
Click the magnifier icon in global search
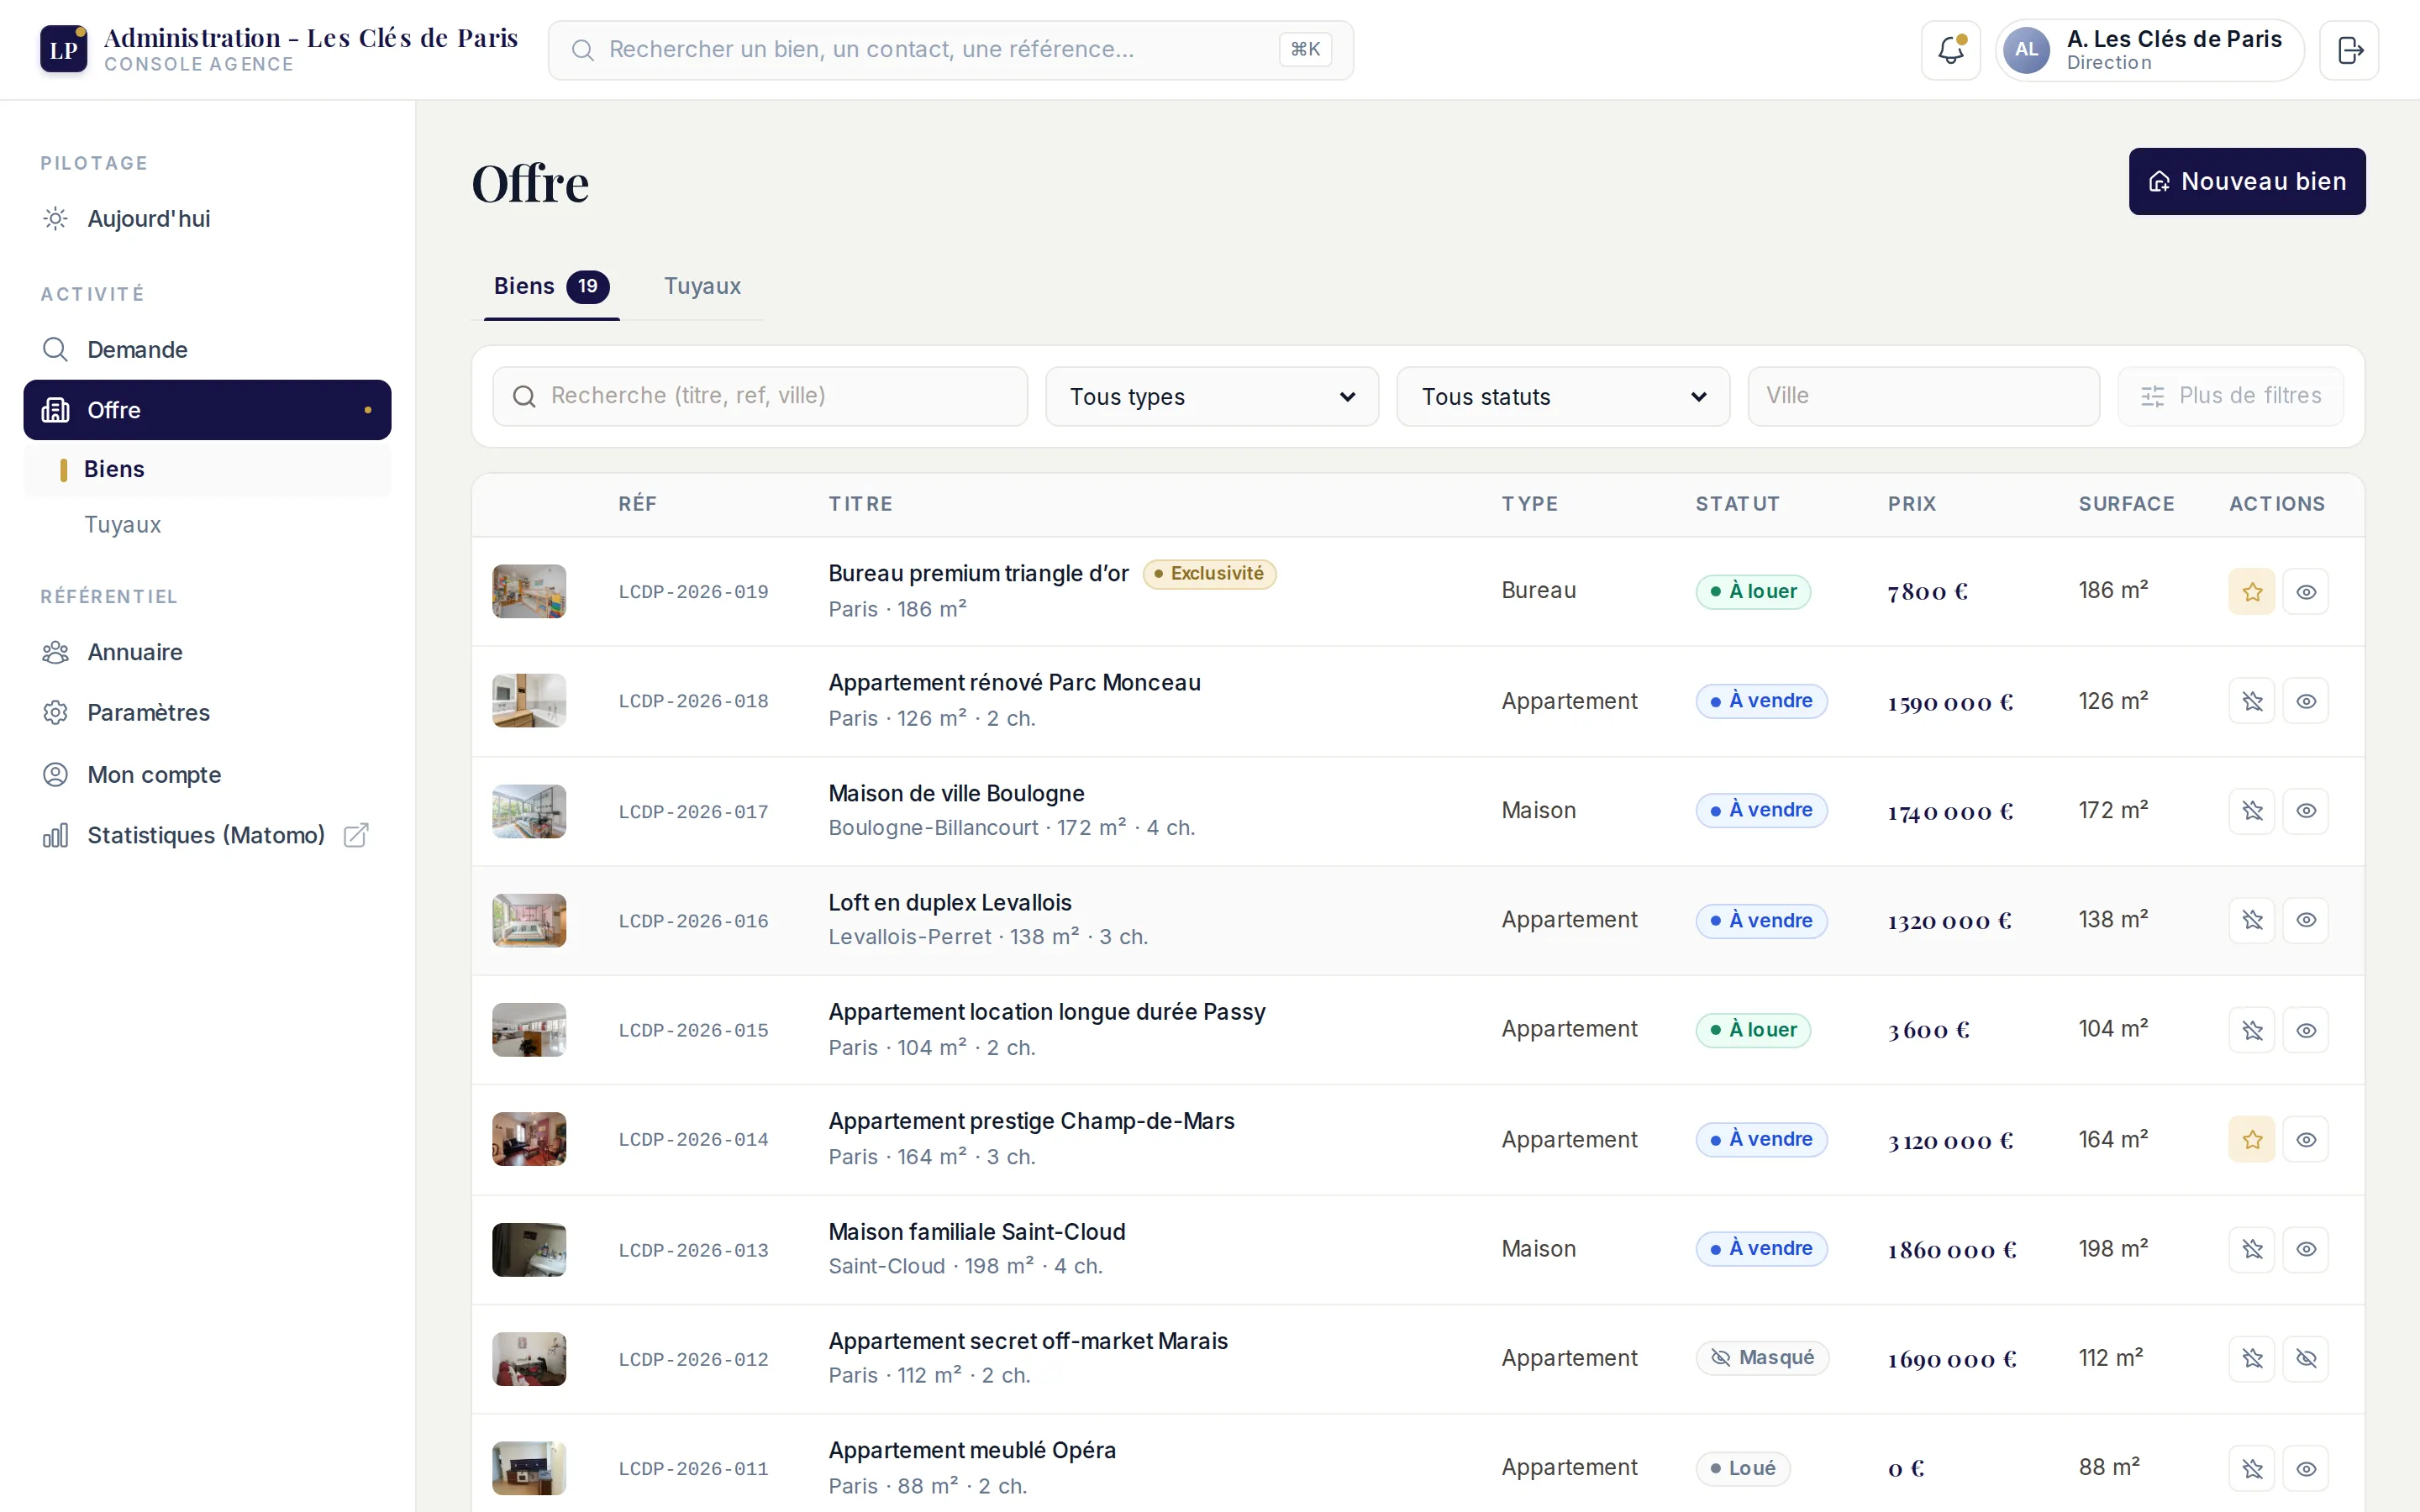[x=583, y=50]
